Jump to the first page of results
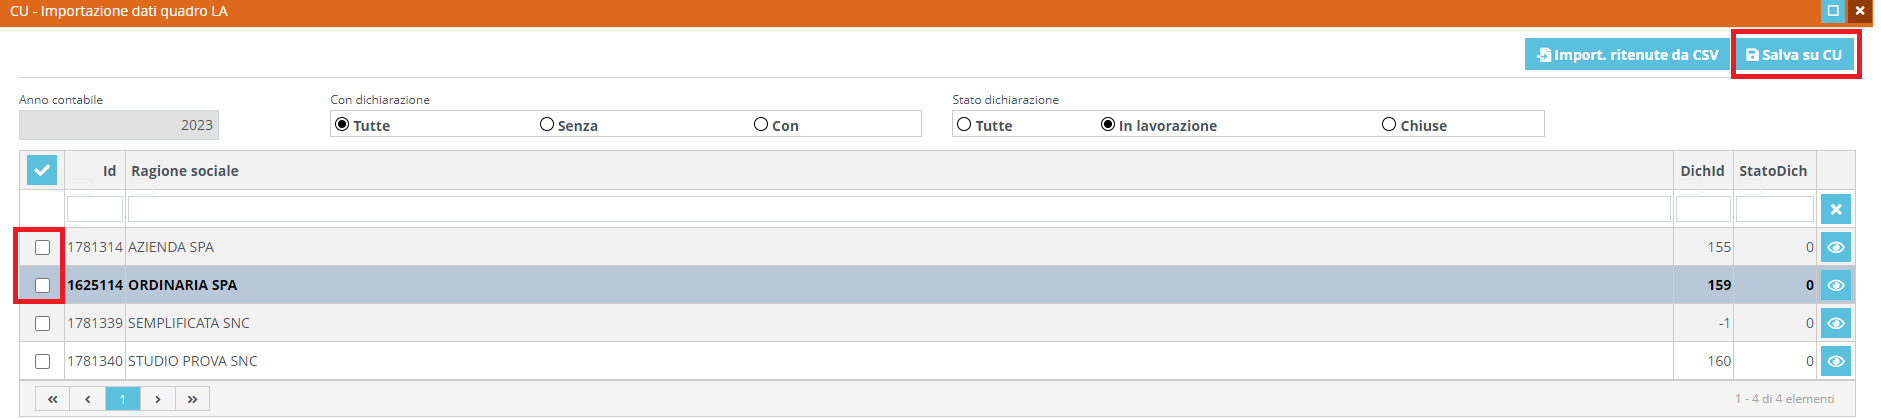This screenshot has width=1881, height=419. tap(52, 399)
